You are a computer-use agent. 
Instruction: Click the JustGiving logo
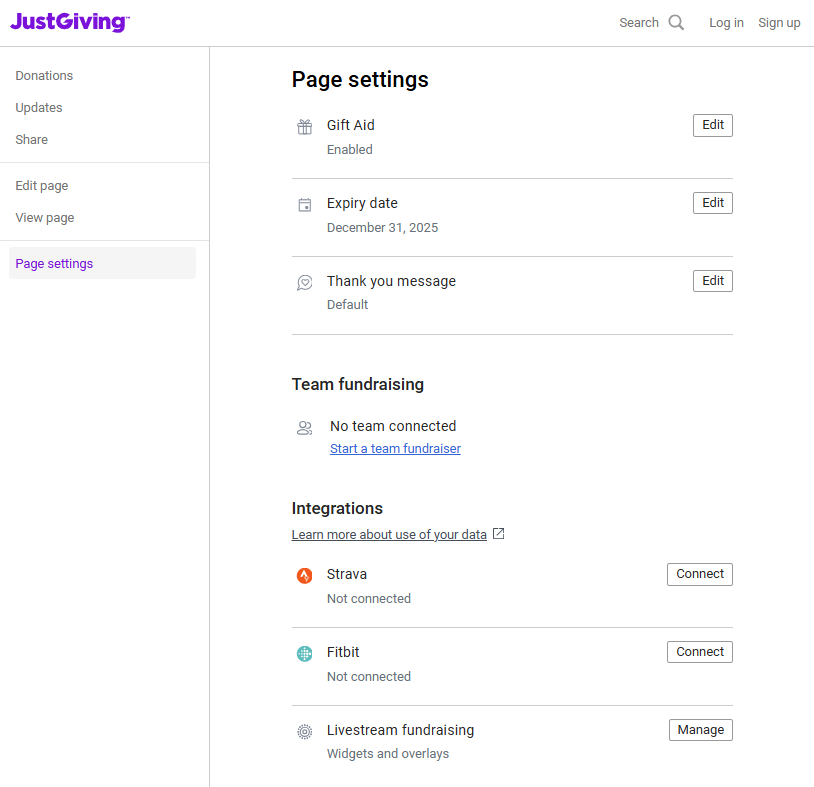[69, 22]
